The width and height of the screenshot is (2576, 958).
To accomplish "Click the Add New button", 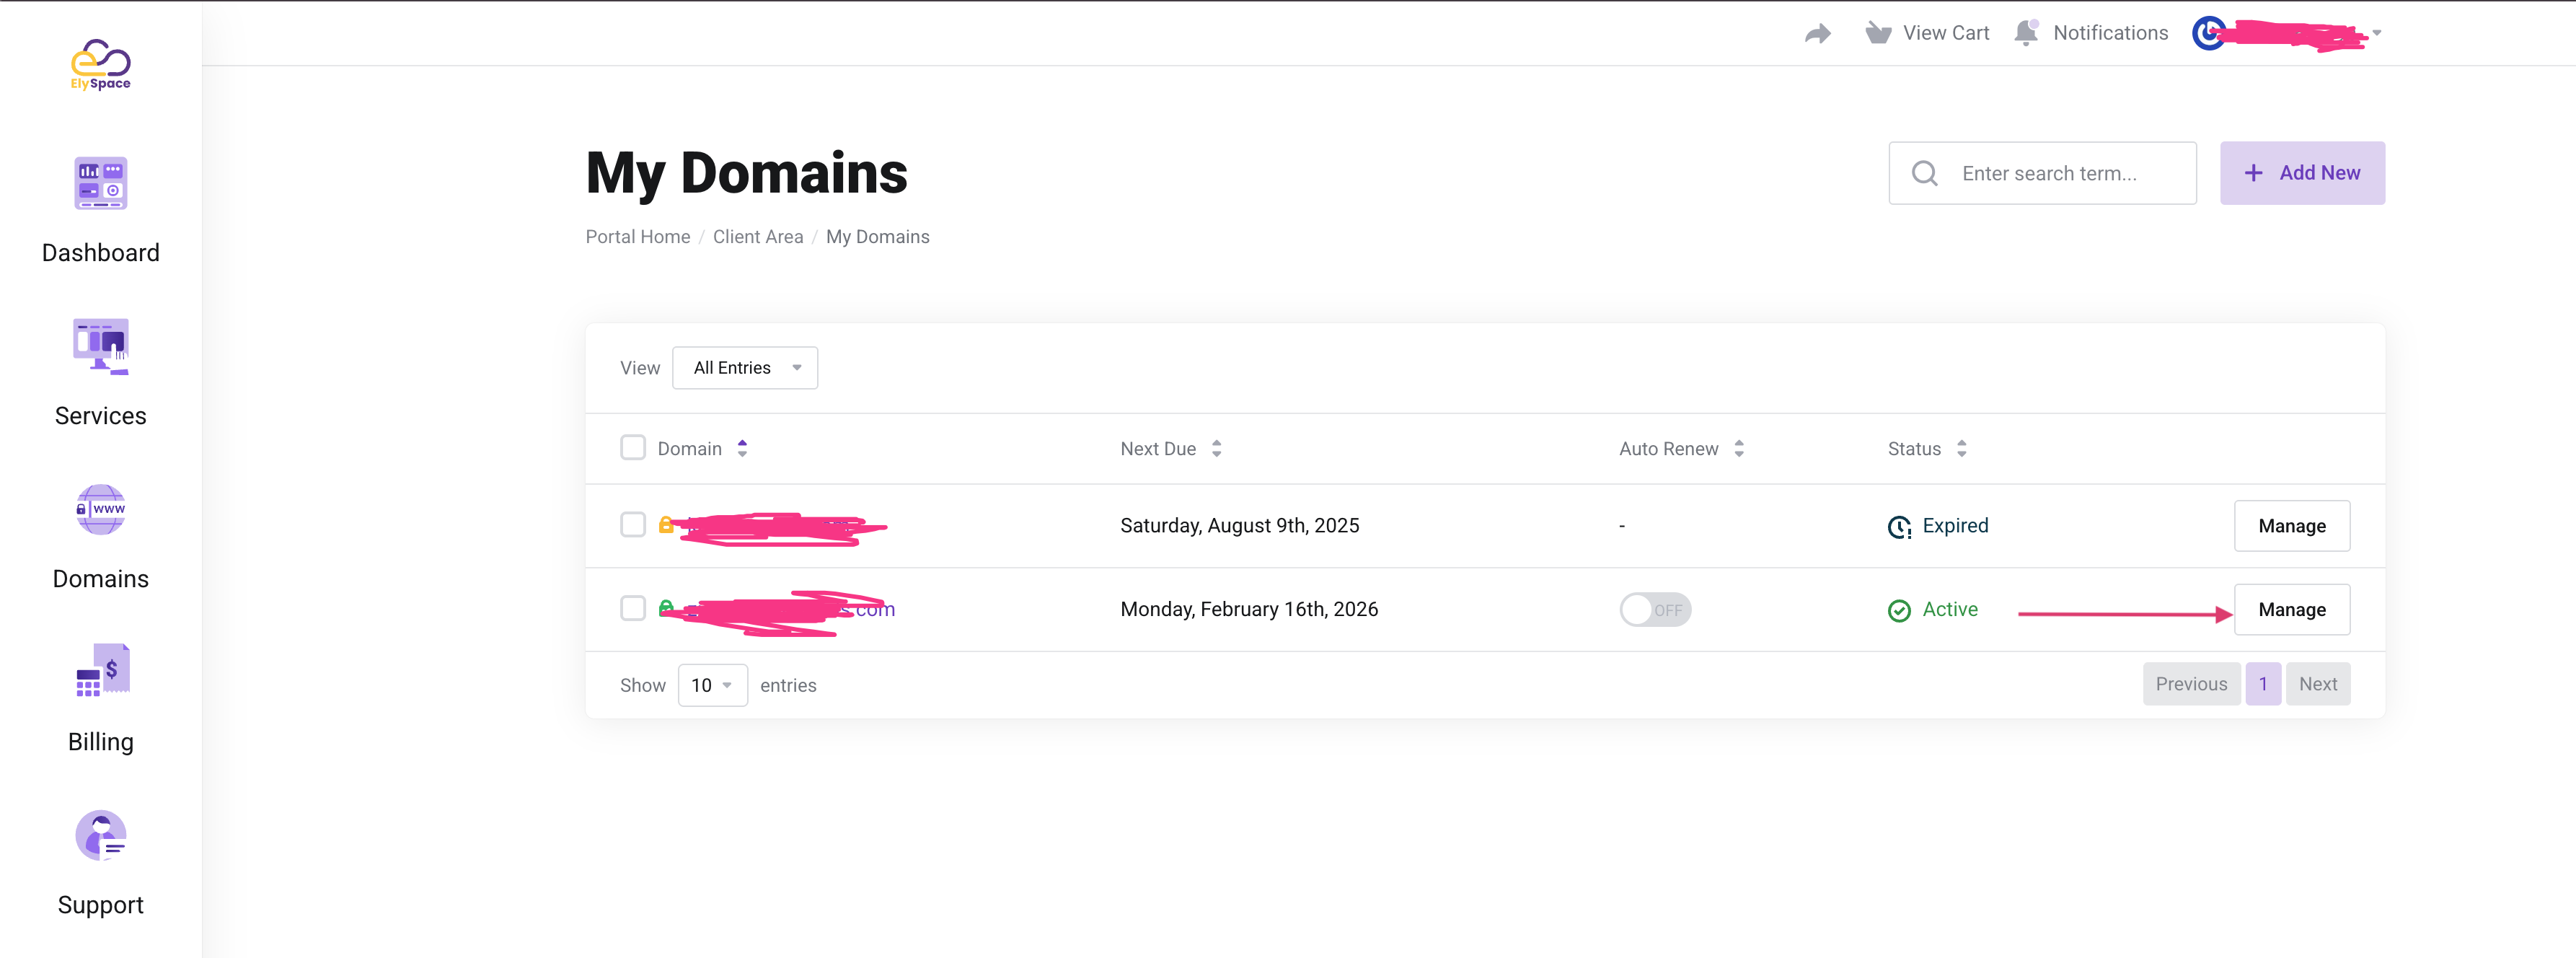I will [x=2301, y=173].
